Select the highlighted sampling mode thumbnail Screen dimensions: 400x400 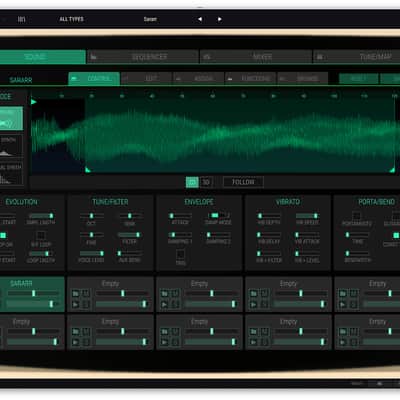[x=11, y=118]
